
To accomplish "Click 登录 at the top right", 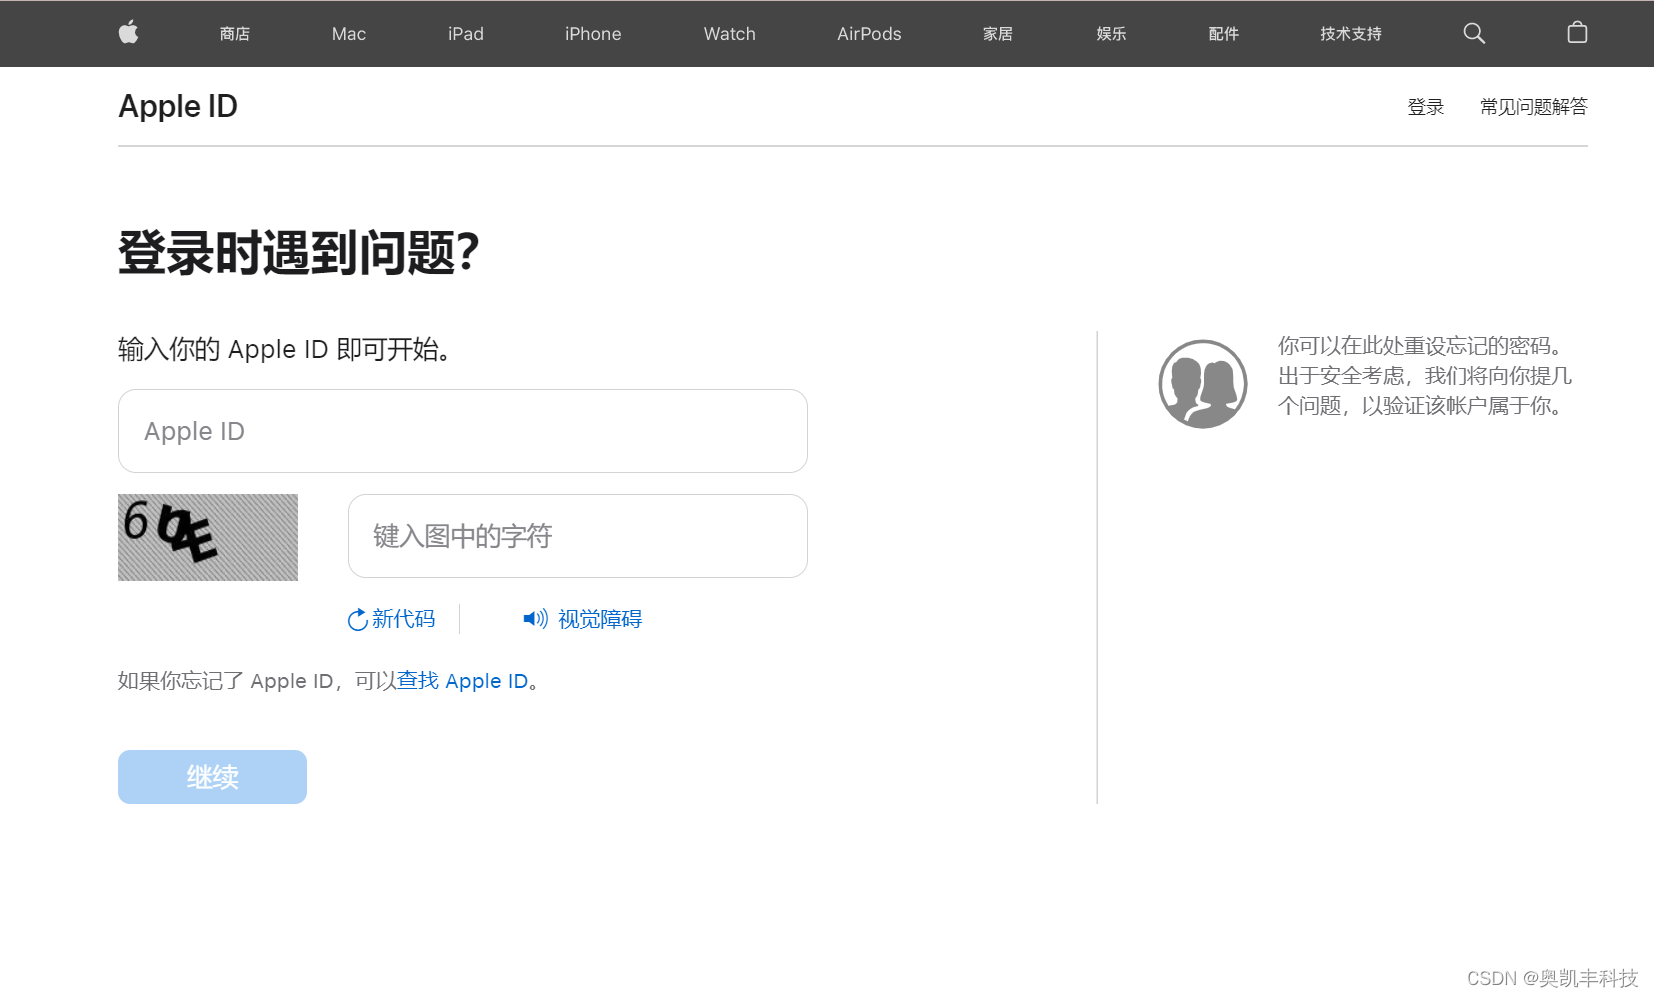I will click(x=1426, y=107).
